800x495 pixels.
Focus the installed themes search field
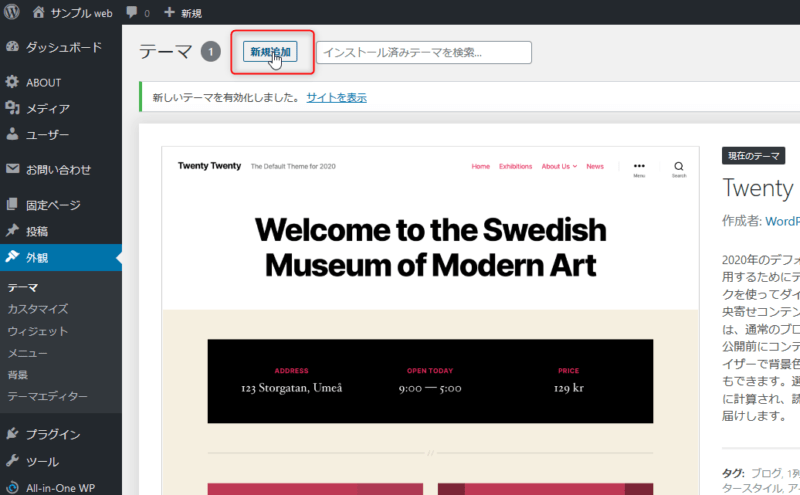[x=424, y=52]
